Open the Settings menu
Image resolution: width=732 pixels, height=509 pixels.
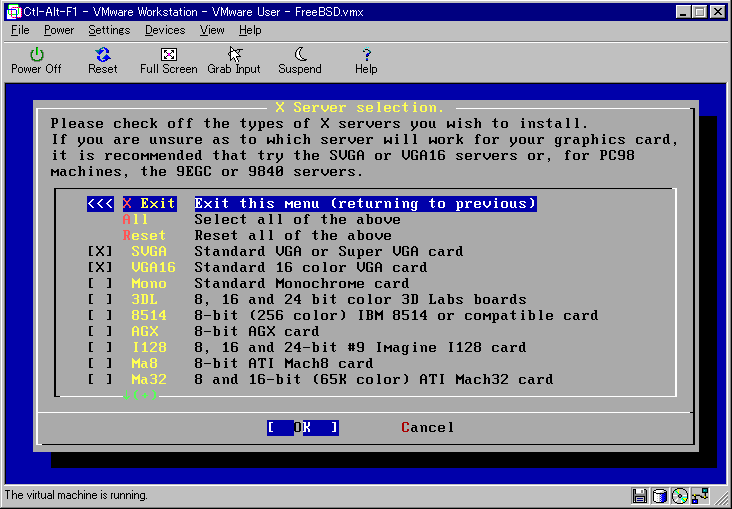click(109, 30)
